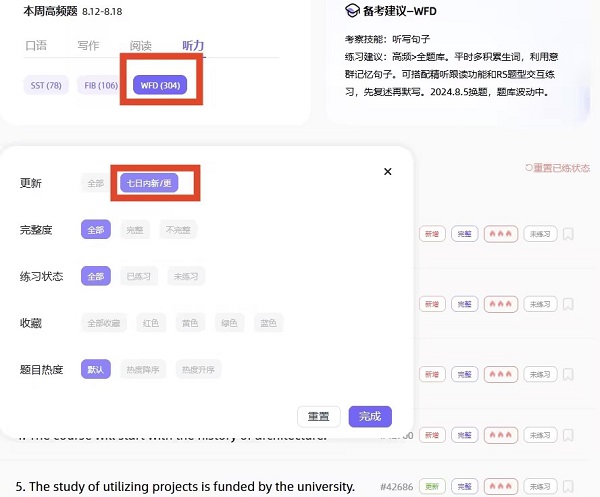600x497 pixels.
Task: Click the 完整 tag on question #42686
Action: tap(465, 486)
